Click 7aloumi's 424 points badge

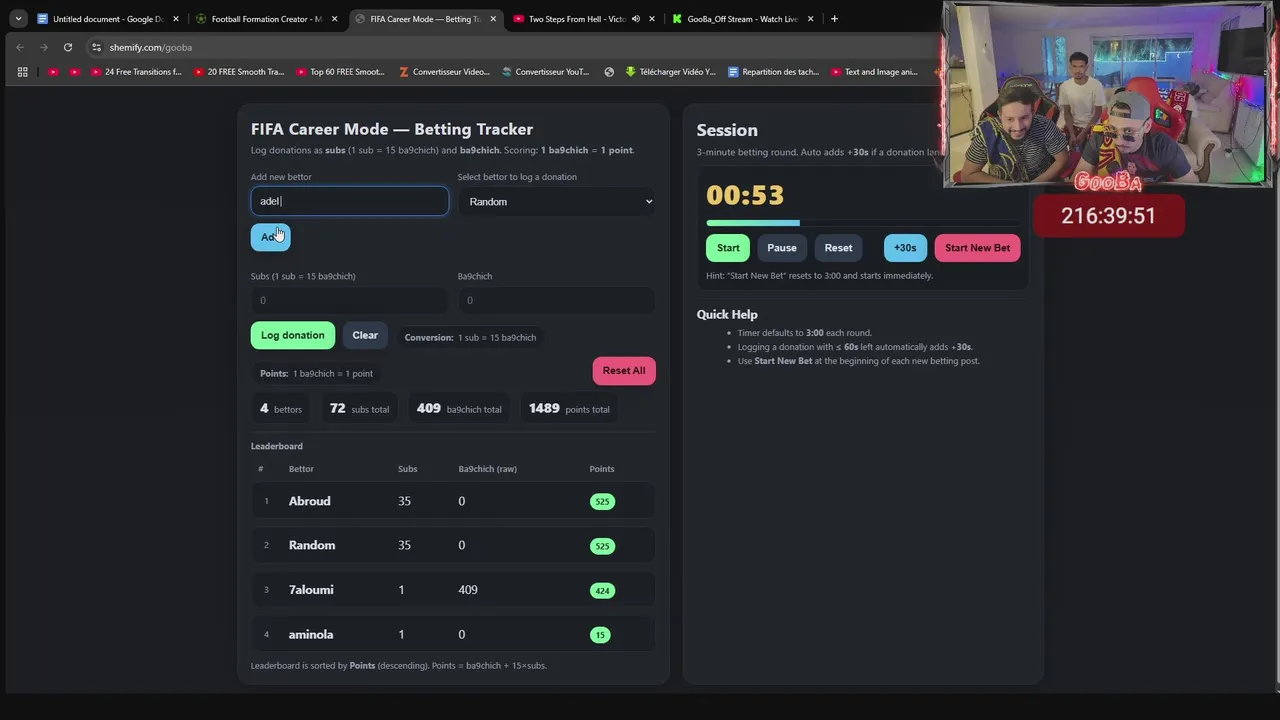[x=602, y=590]
